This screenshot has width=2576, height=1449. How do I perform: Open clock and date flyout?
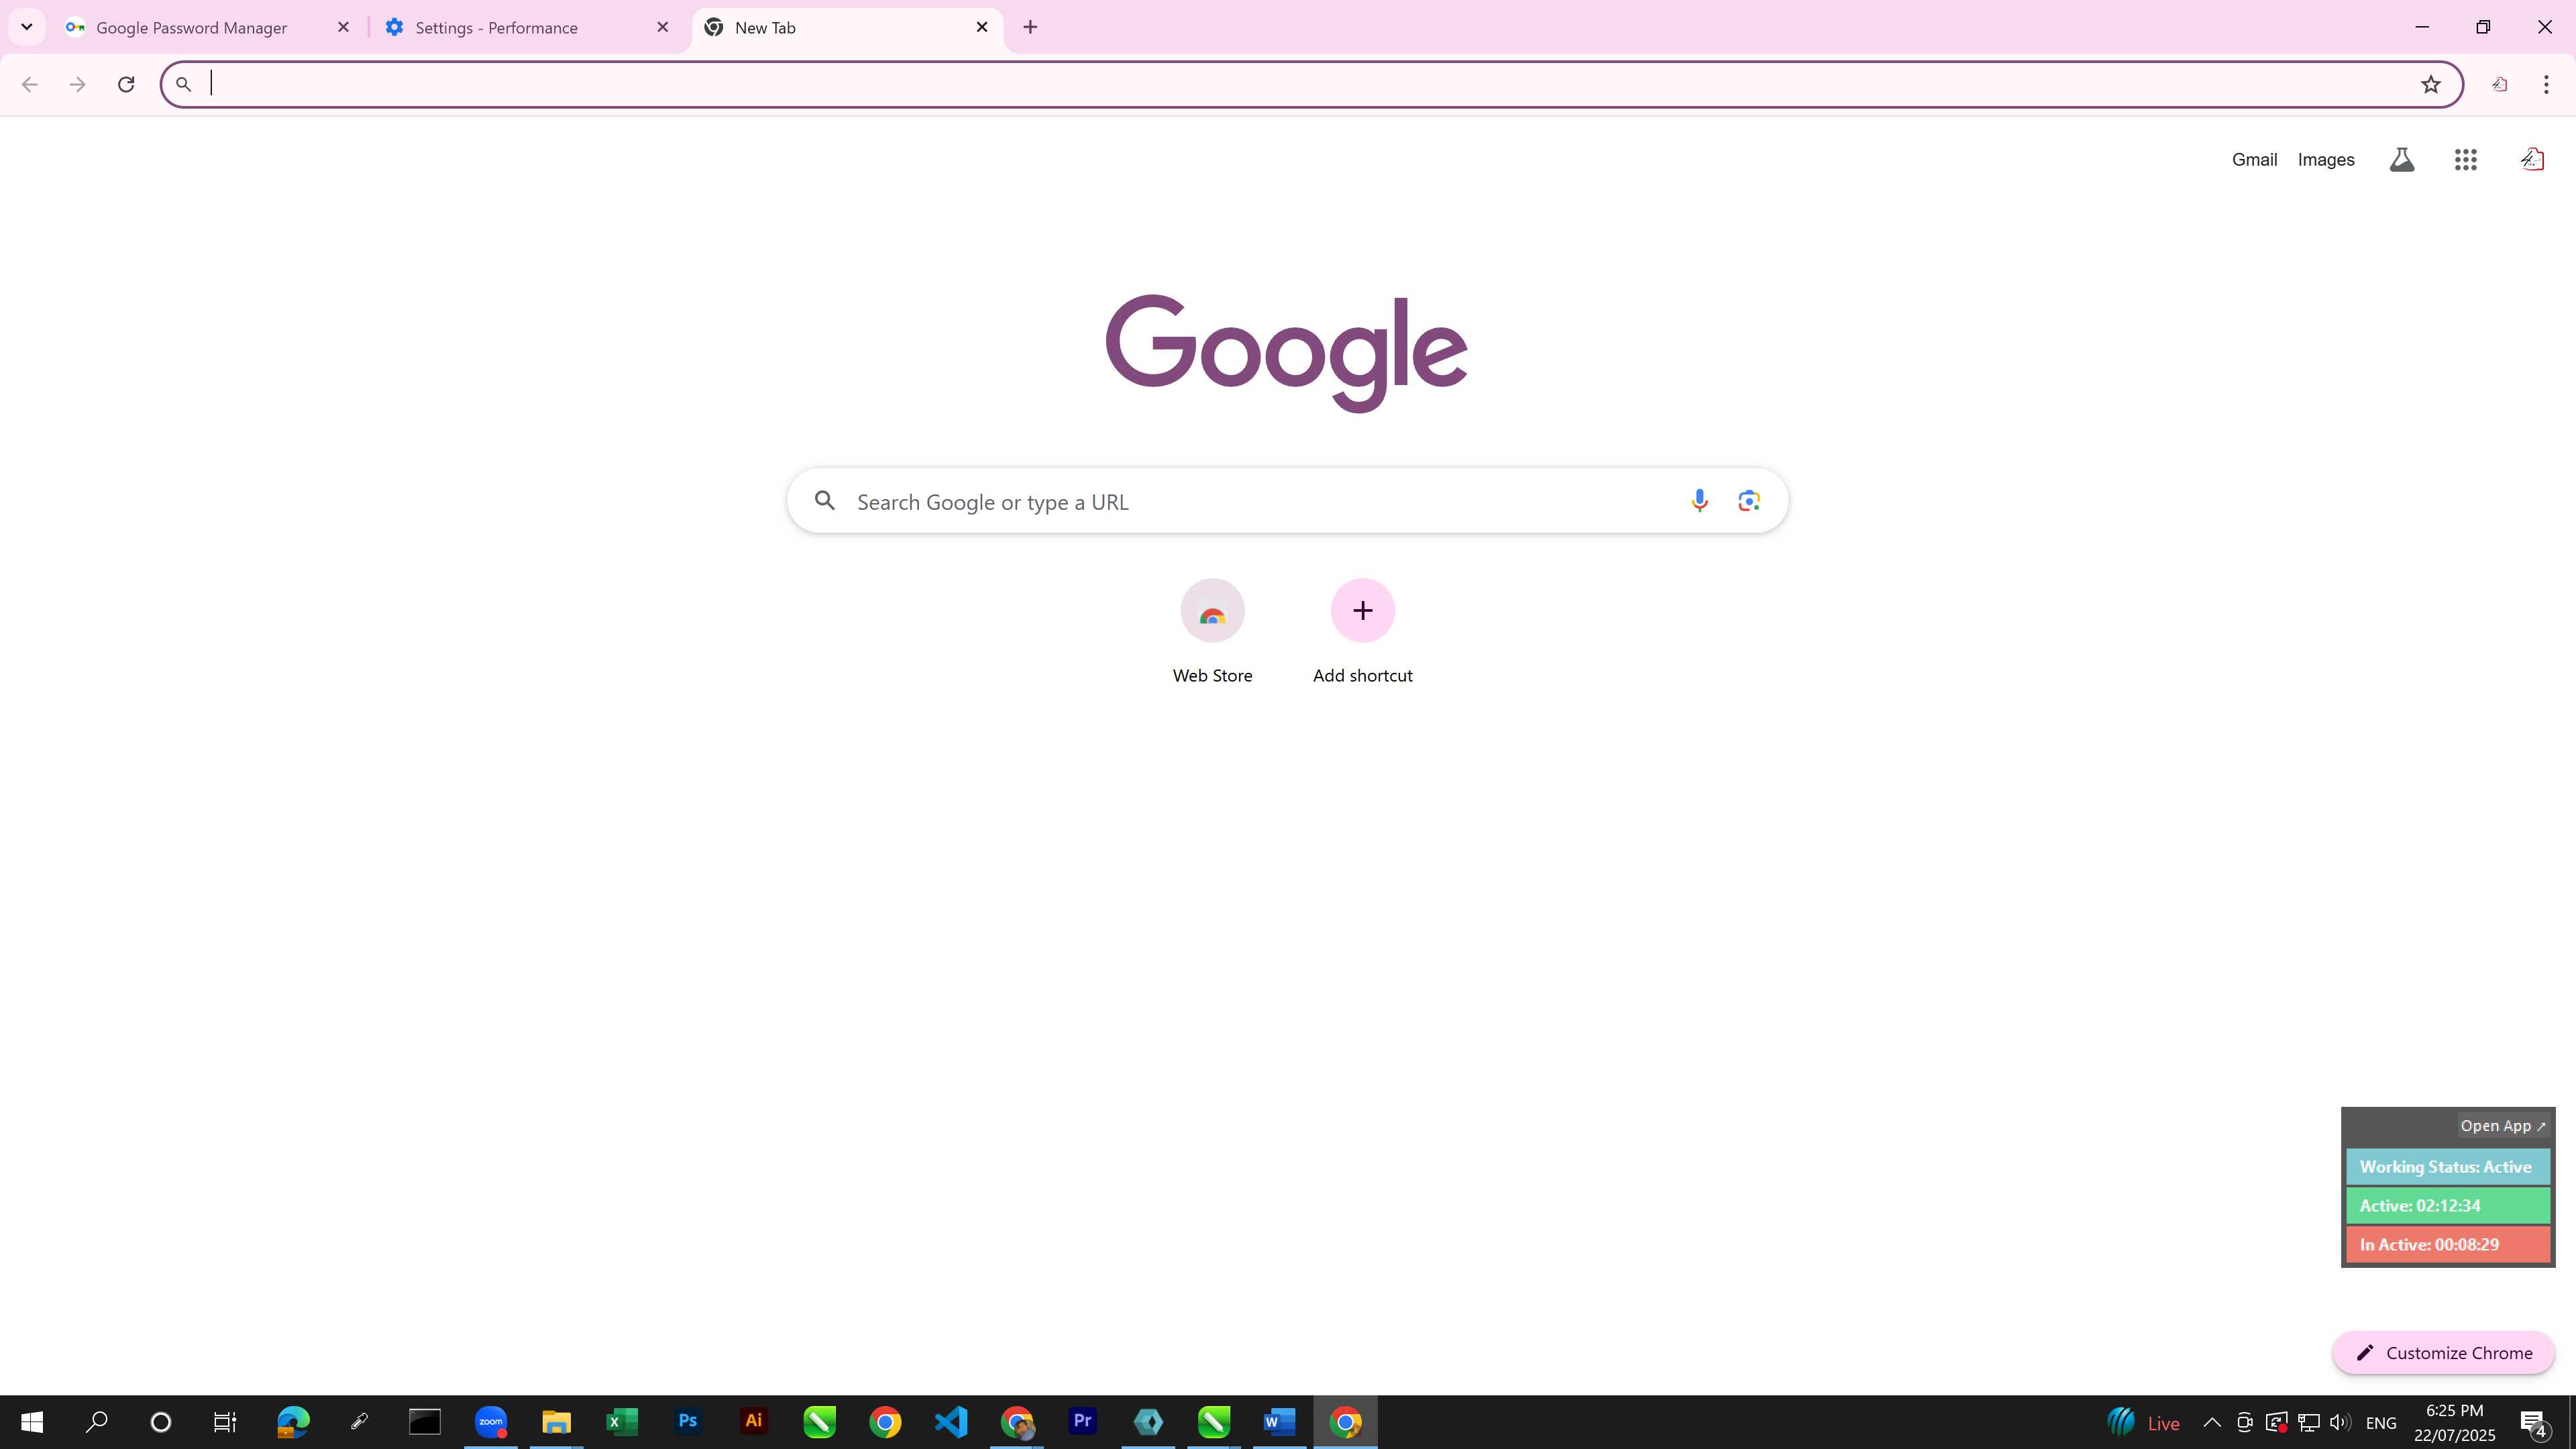click(x=2454, y=1422)
